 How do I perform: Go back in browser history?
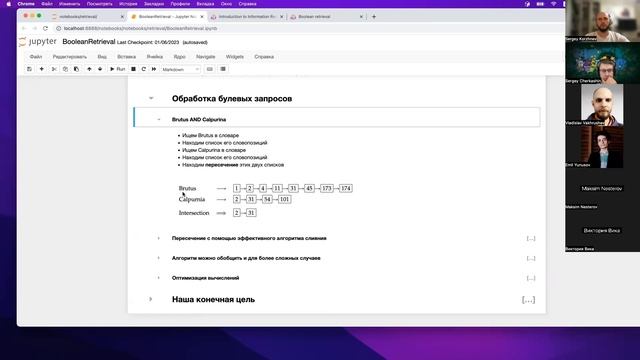point(24,28)
